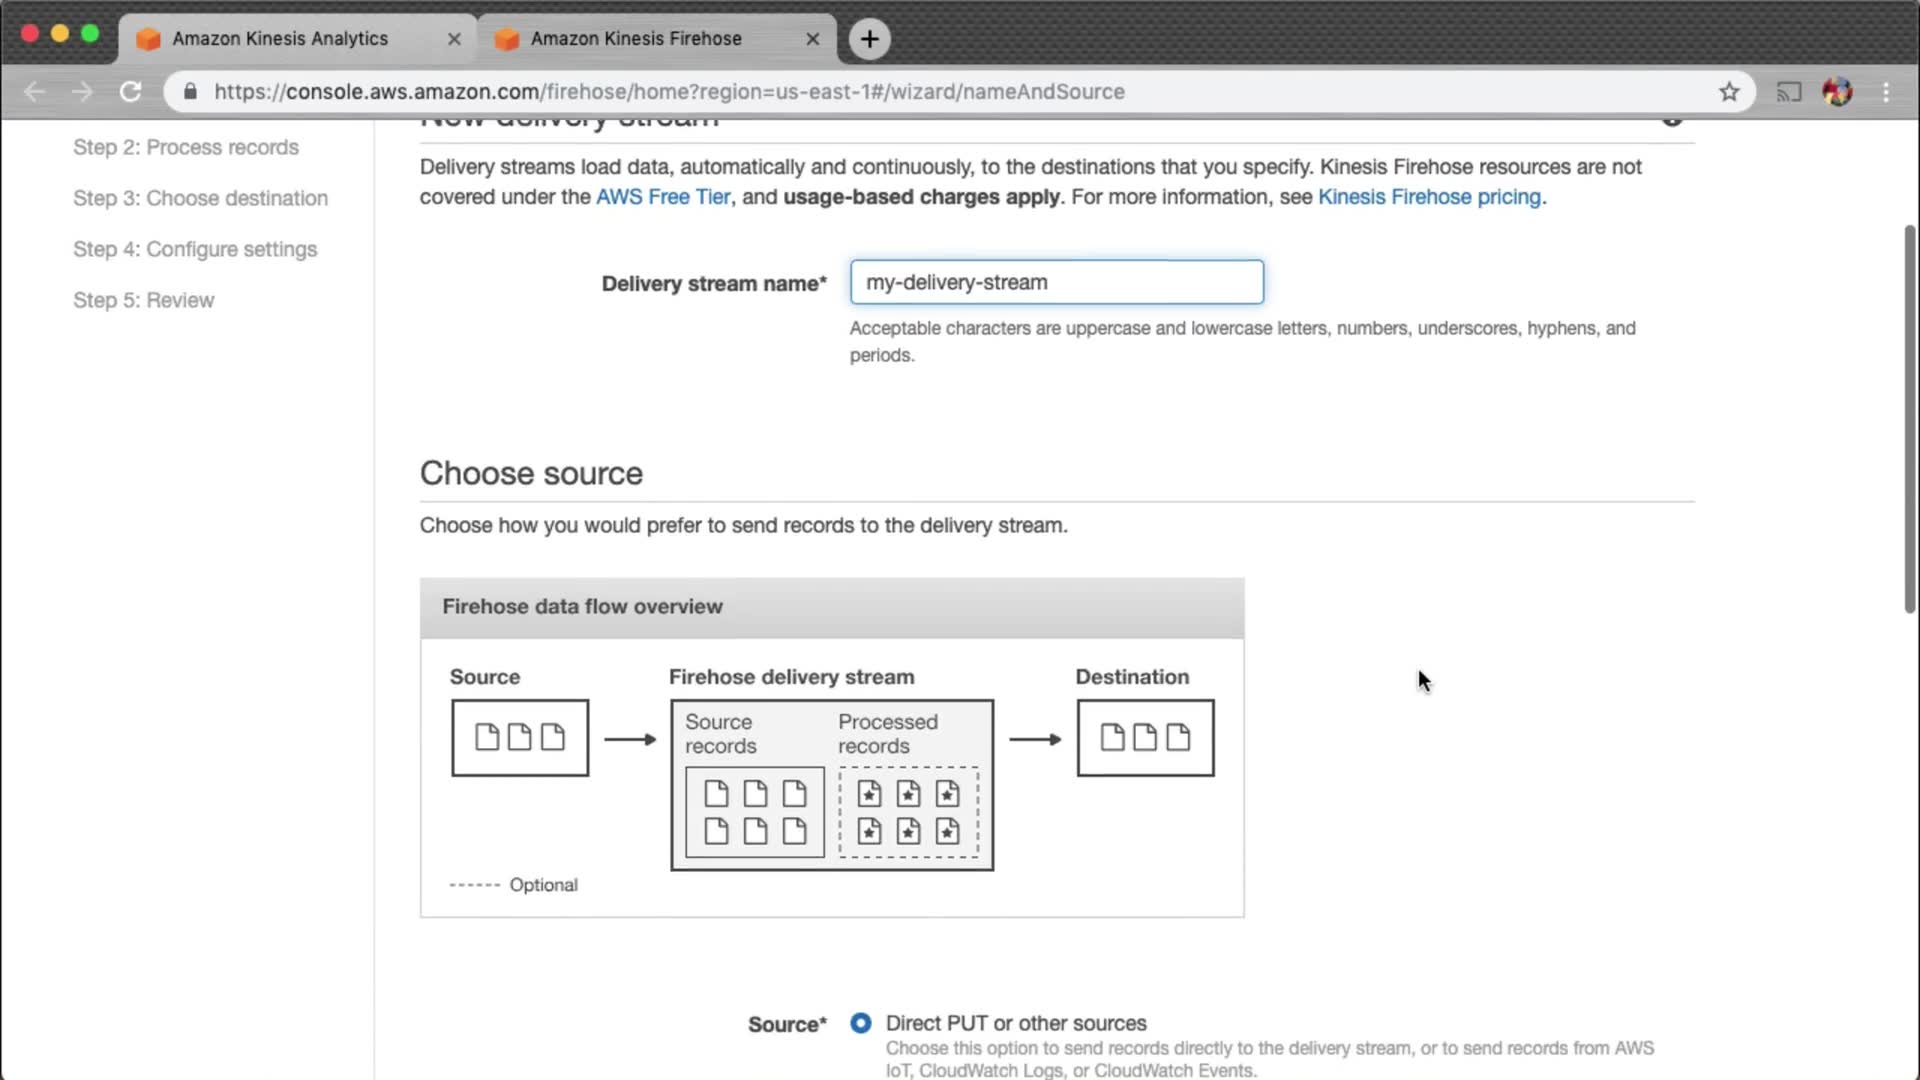Close the Amazon Kinesis Analytics tab
This screenshot has width=1920, height=1080.
pyautogui.click(x=454, y=39)
